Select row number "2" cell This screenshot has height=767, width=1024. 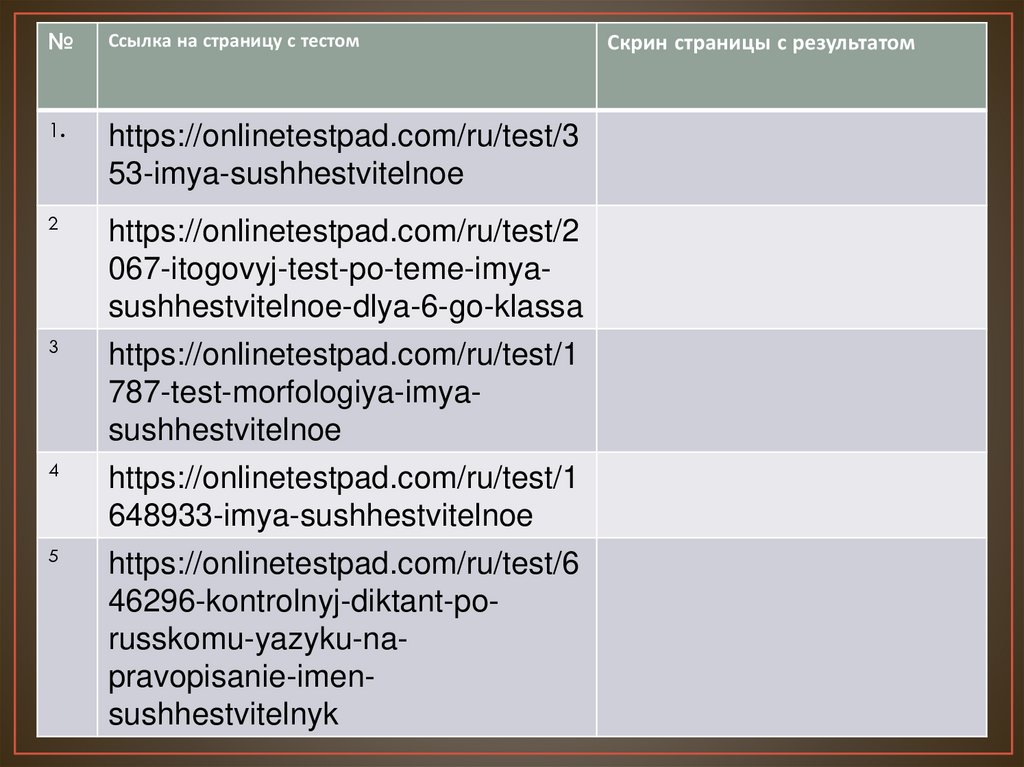(67, 267)
